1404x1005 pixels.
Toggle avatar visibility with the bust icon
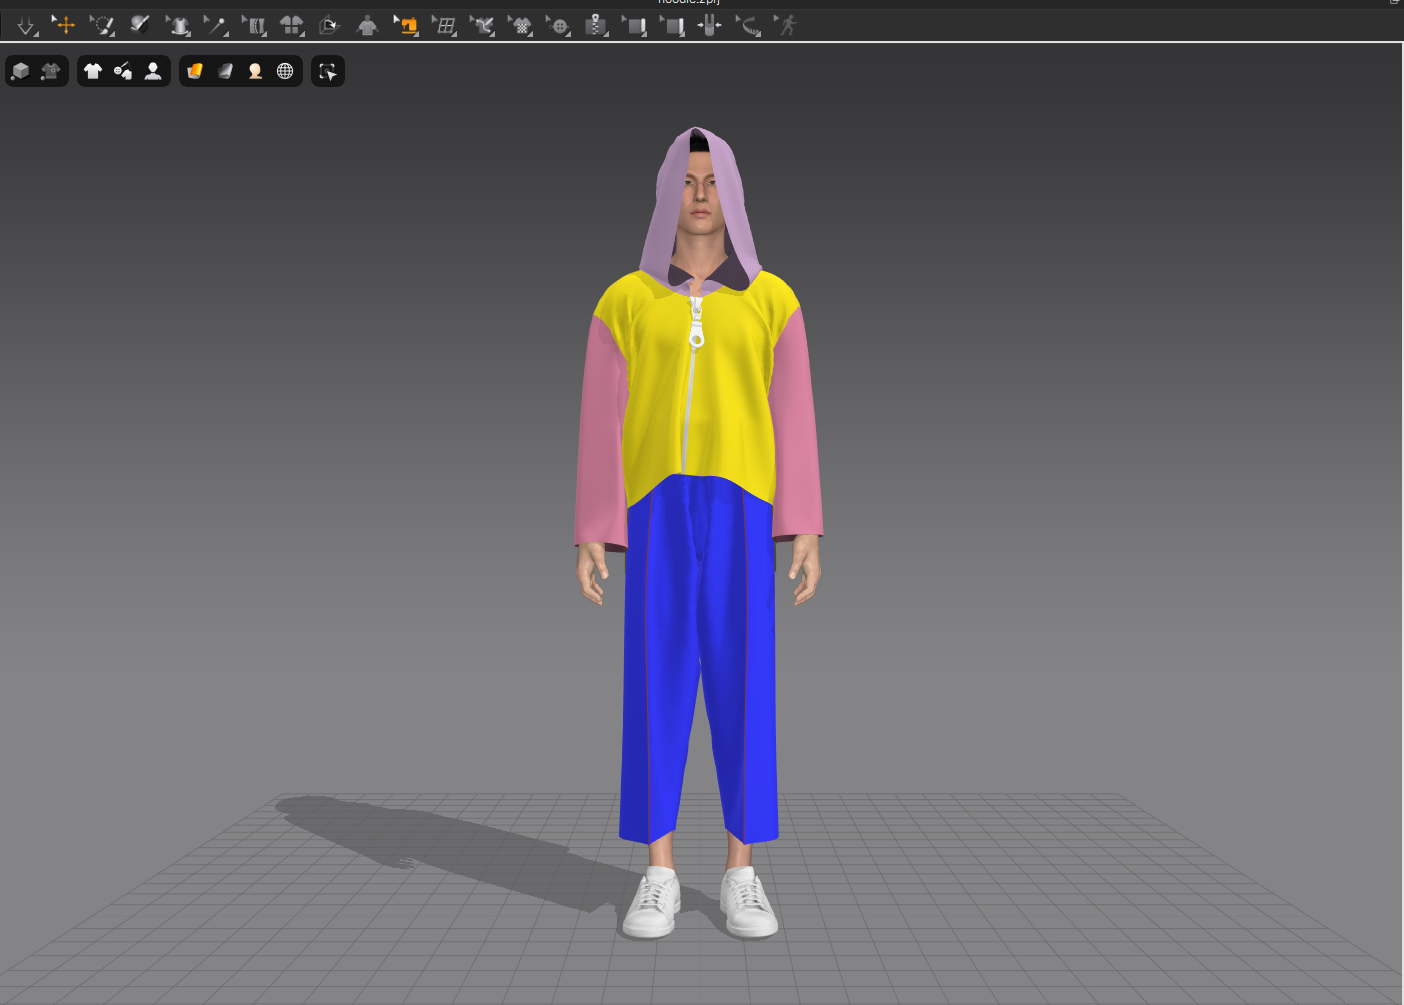153,71
